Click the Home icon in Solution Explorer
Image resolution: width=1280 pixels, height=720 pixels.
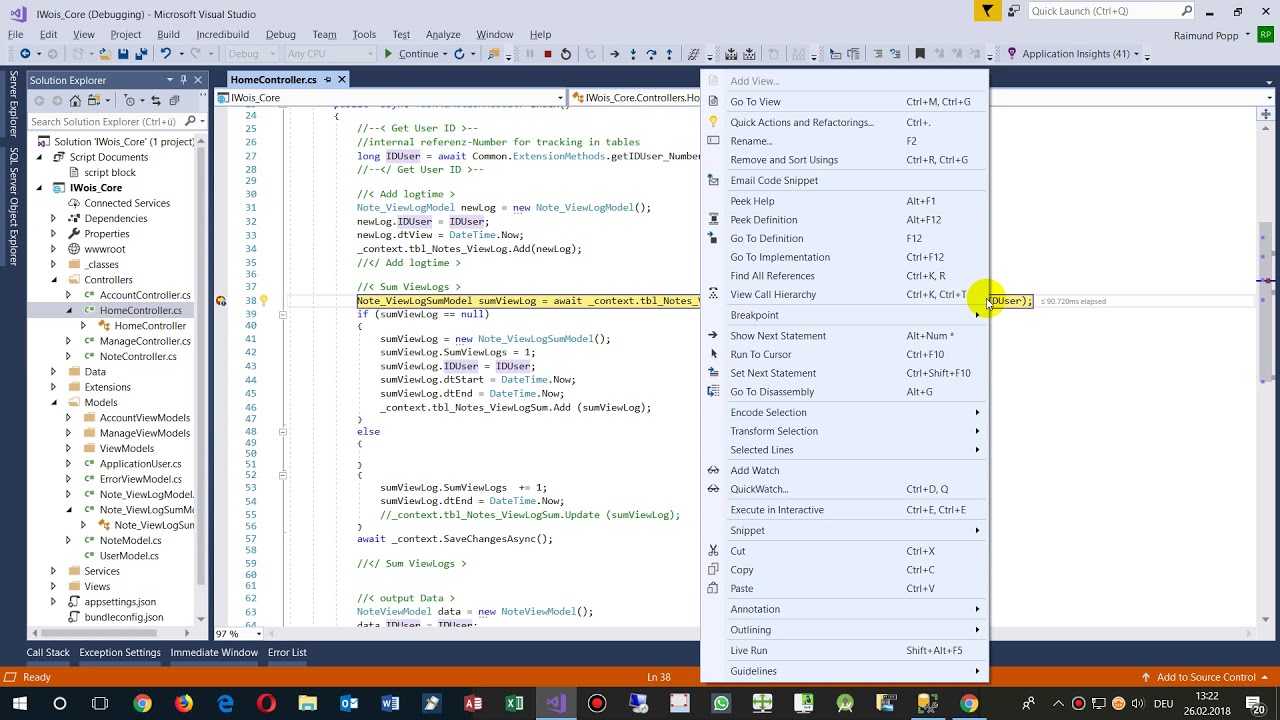pos(75,101)
